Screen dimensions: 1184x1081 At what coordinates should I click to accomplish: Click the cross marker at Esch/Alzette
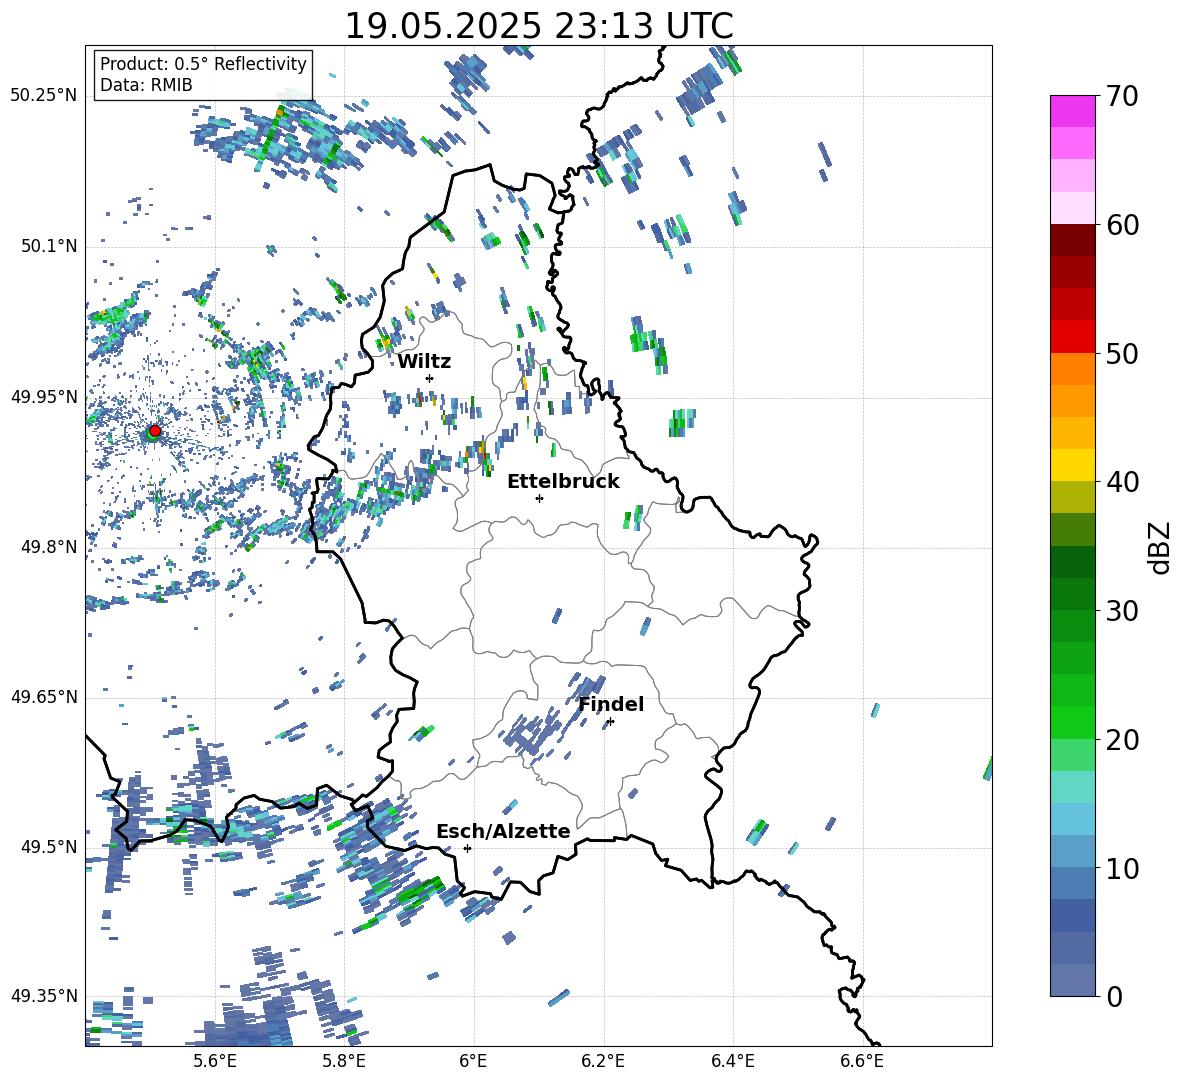(x=467, y=848)
